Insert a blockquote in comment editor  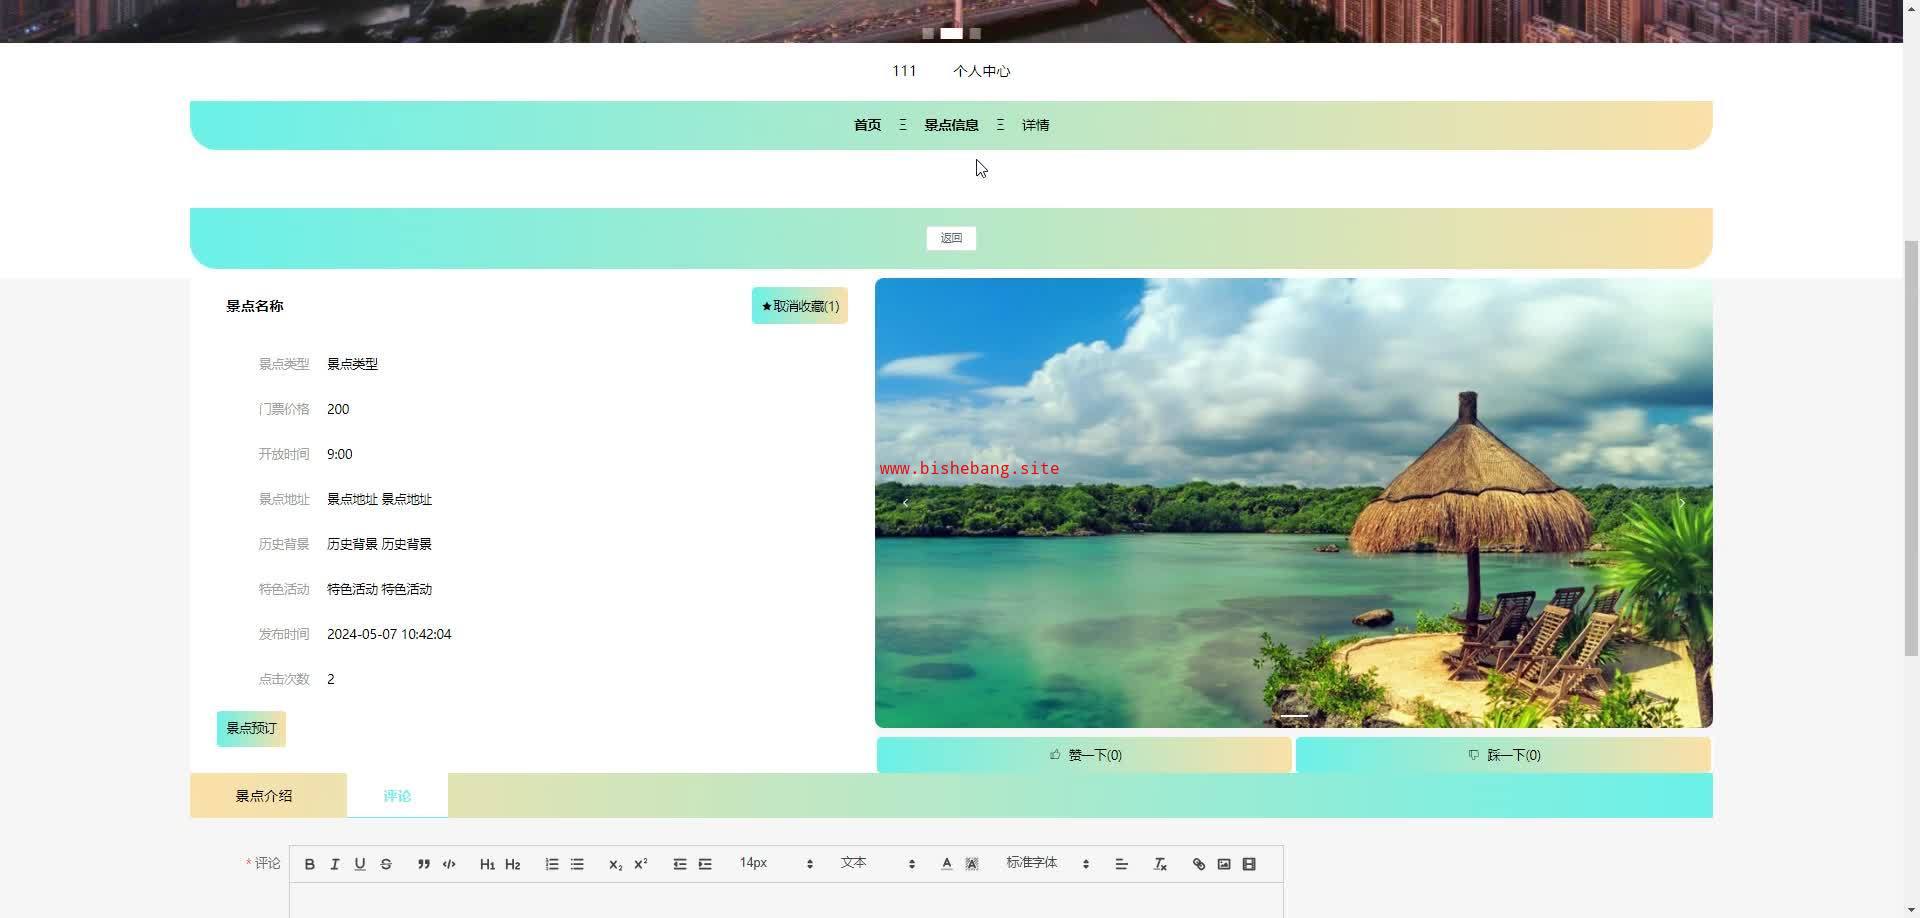[x=424, y=864]
